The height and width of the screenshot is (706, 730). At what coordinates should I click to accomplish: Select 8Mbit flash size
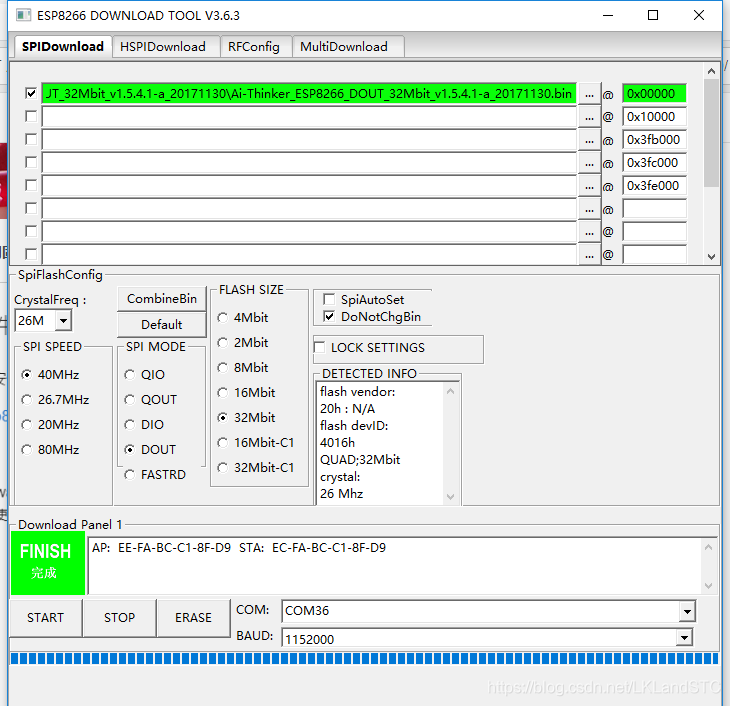(x=223, y=367)
